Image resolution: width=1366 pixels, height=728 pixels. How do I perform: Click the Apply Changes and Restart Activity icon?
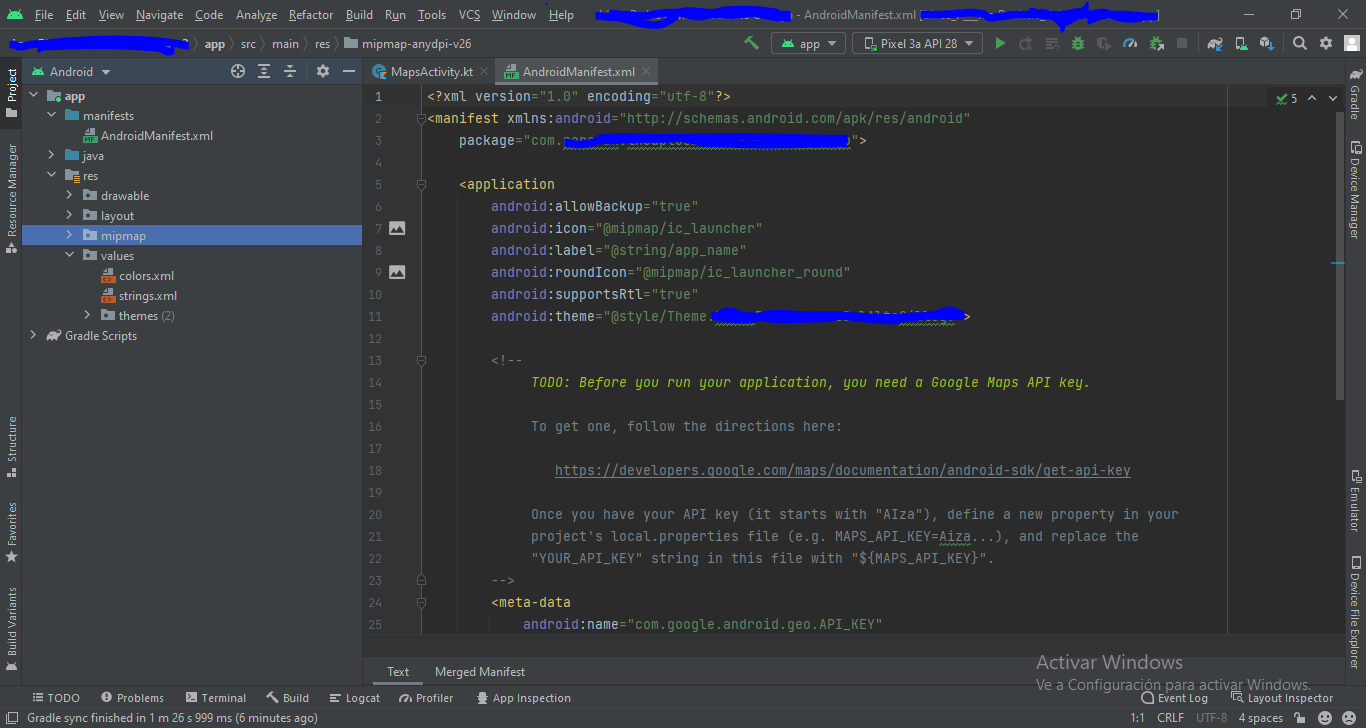point(1026,43)
